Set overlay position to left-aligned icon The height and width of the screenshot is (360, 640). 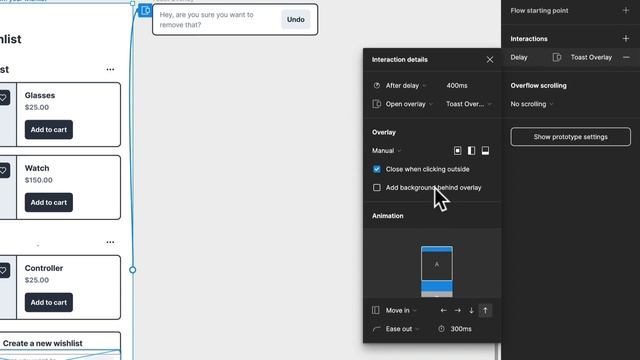pyautogui.click(x=471, y=151)
